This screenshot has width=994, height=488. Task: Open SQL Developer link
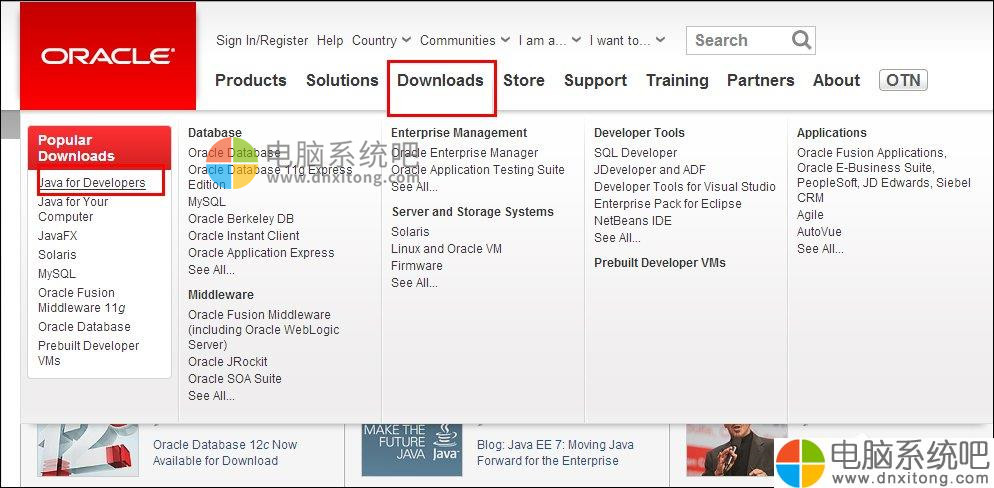point(635,153)
